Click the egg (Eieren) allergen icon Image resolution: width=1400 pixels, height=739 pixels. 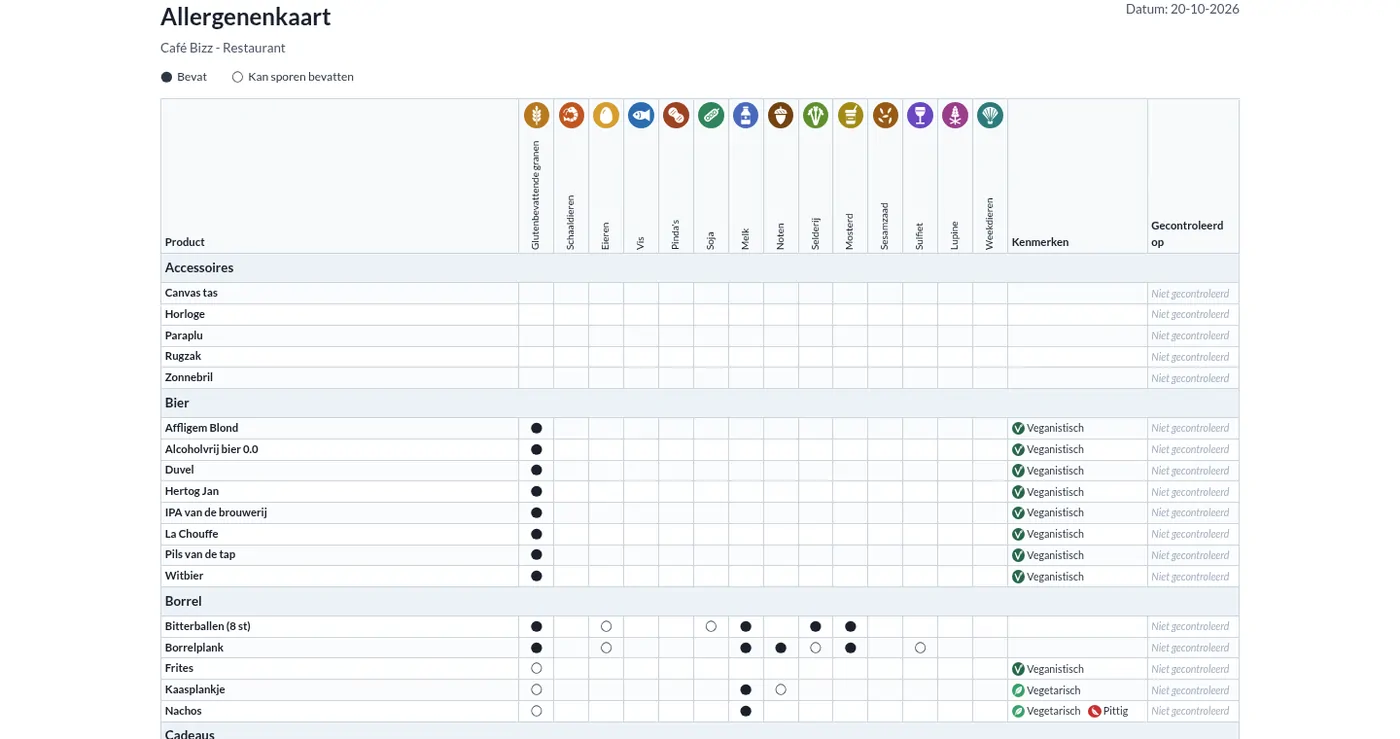[606, 115]
